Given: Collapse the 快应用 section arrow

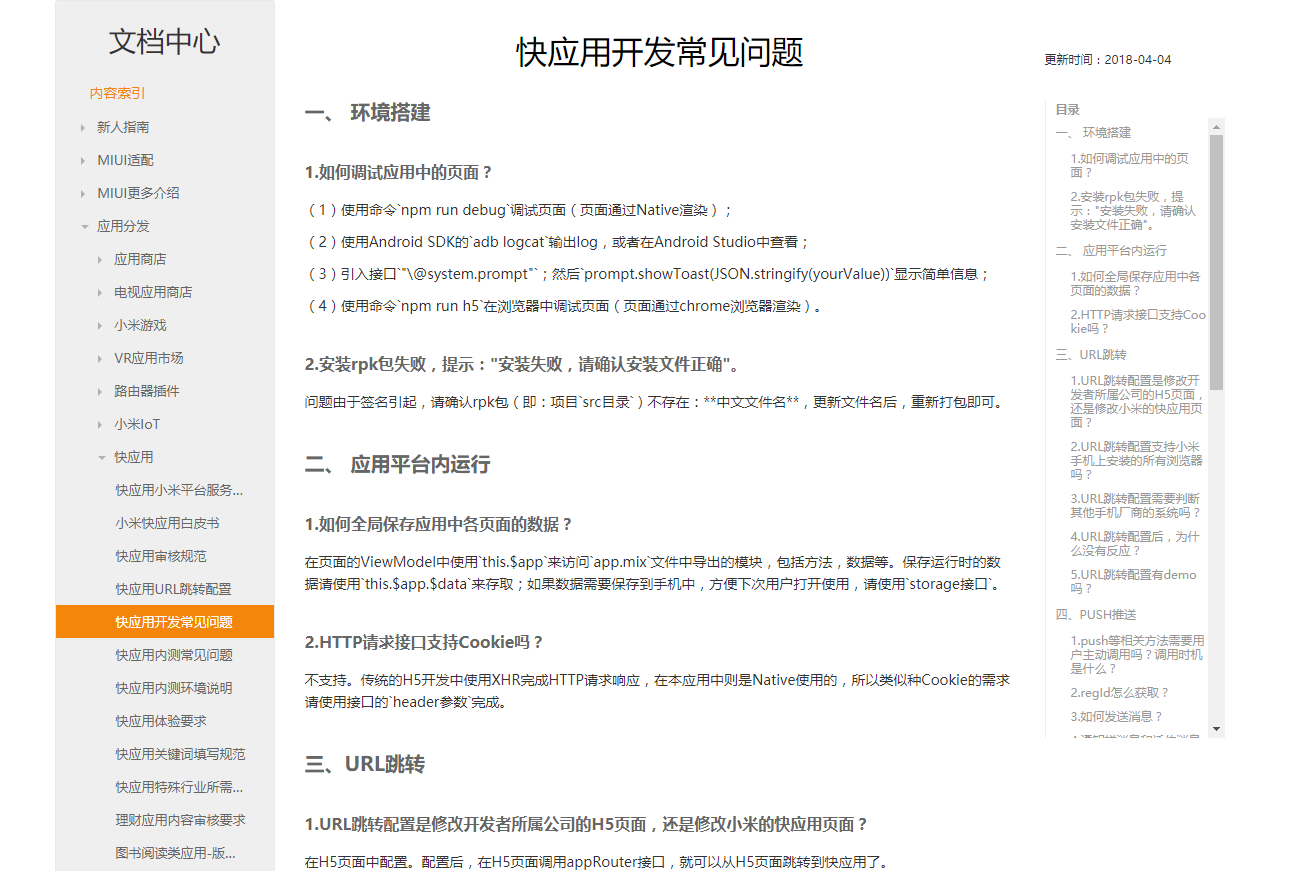Looking at the screenshot, I should pos(101,457).
